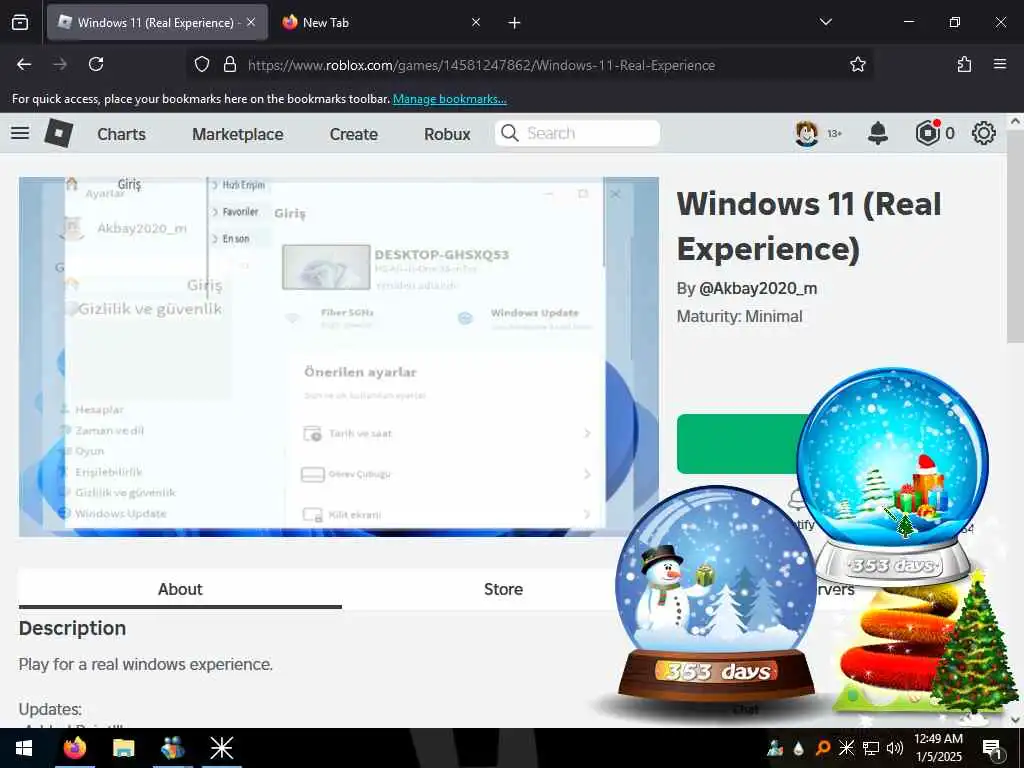Open Roblox notifications bell

(x=878, y=133)
